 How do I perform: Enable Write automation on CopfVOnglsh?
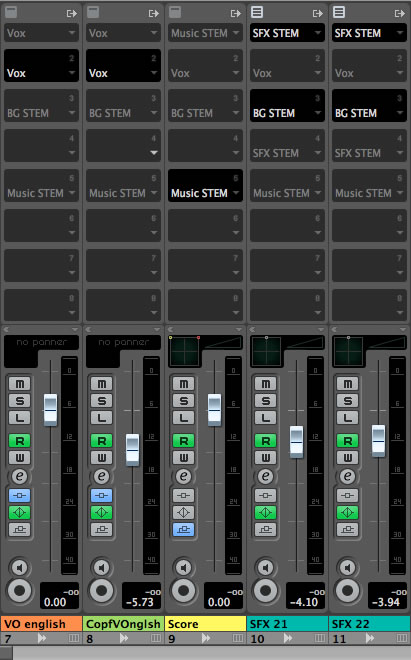(101, 458)
